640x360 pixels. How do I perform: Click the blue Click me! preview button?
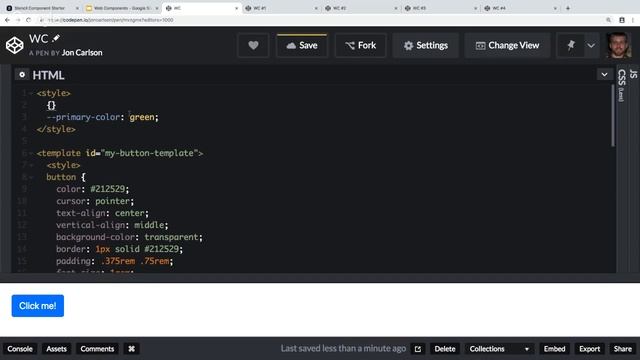(x=38, y=306)
